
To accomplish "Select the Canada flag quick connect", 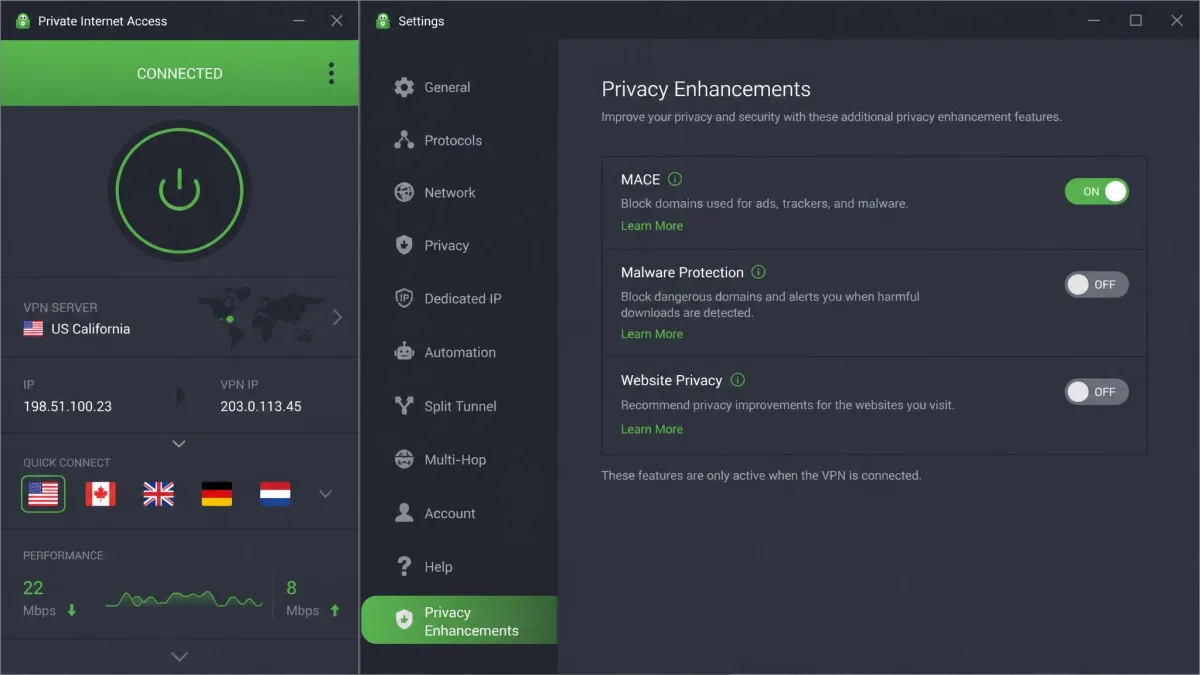I will coord(100,494).
